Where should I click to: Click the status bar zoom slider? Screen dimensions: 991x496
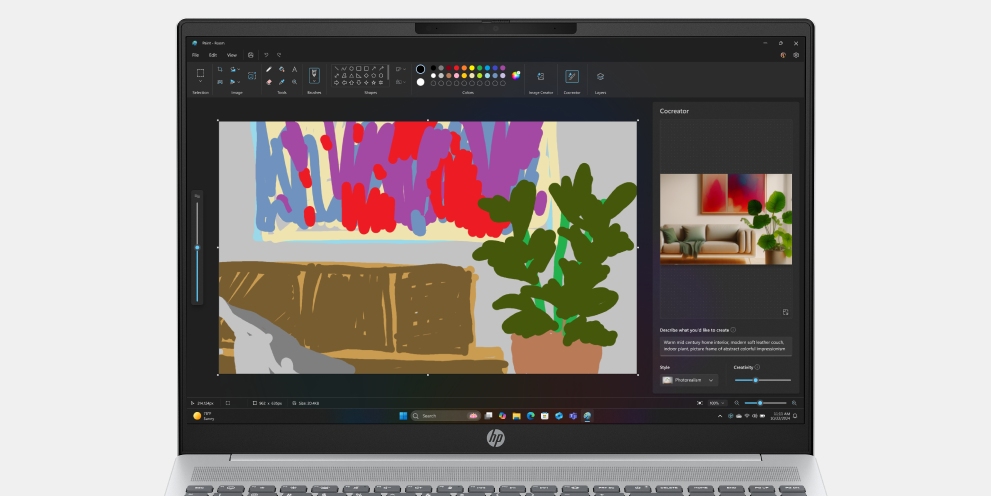[765, 403]
